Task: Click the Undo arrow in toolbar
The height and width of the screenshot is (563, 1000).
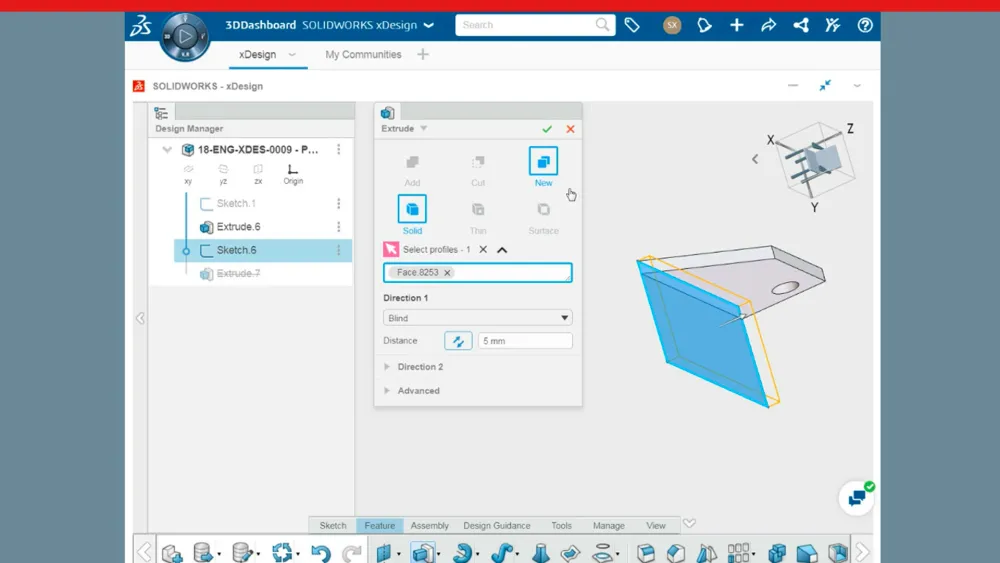Action: tap(321, 553)
